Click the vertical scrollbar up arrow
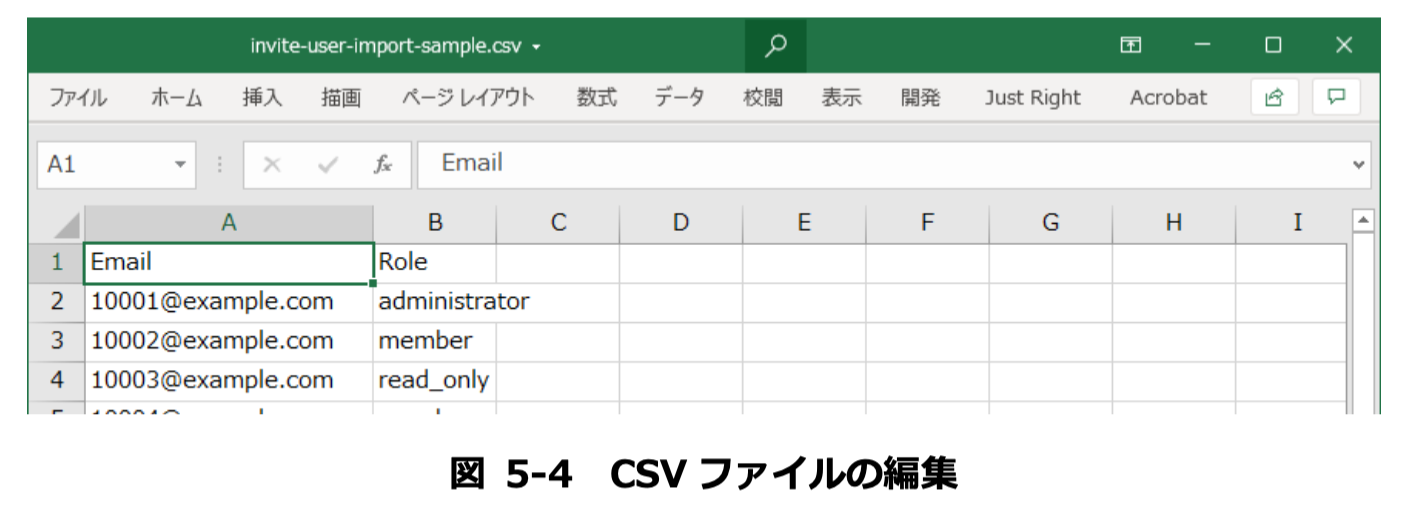Viewport: 1406px width, 508px height. [1363, 219]
